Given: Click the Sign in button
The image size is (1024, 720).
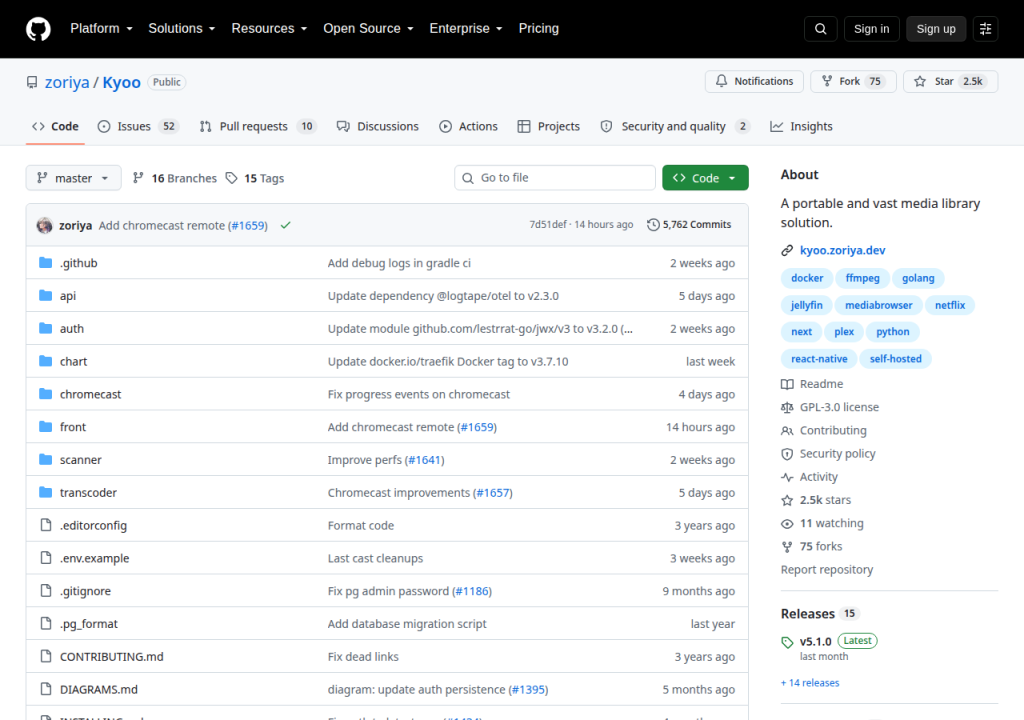Looking at the screenshot, I should tap(871, 29).
